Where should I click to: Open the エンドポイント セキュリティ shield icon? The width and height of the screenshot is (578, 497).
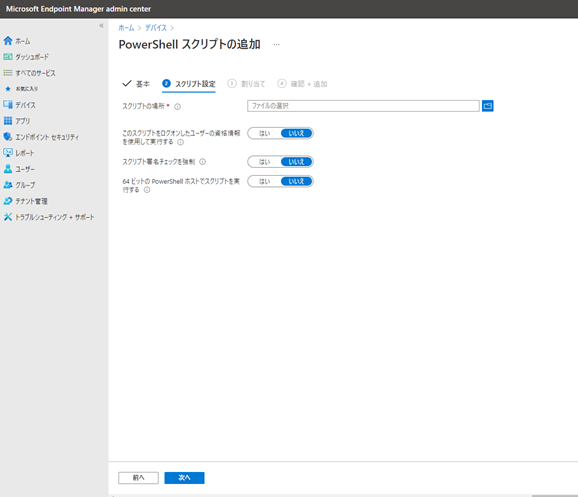point(8,137)
